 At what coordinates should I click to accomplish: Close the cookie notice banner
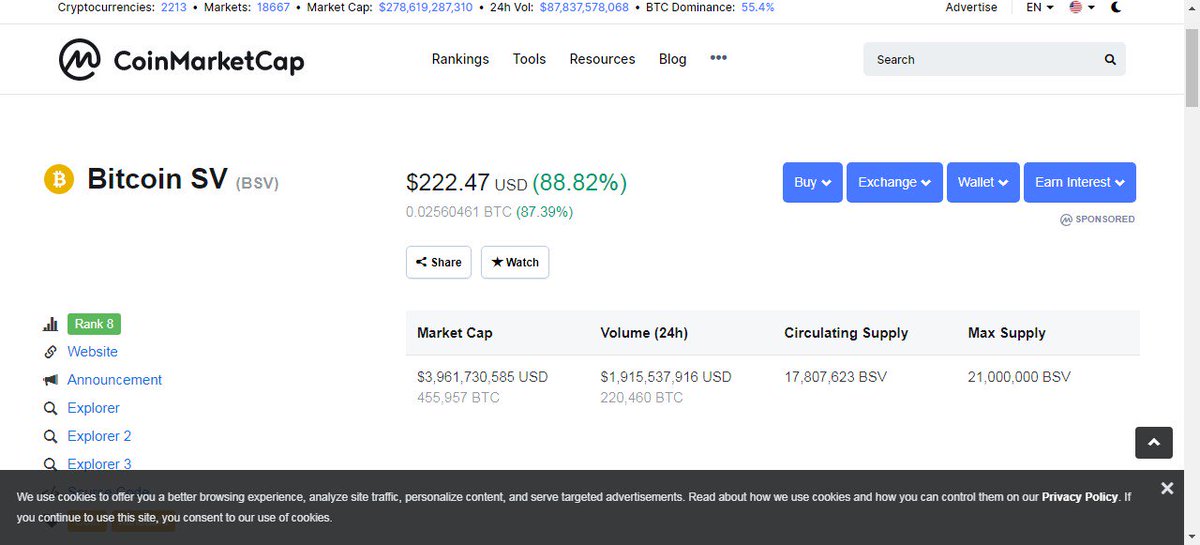pos(1166,488)
